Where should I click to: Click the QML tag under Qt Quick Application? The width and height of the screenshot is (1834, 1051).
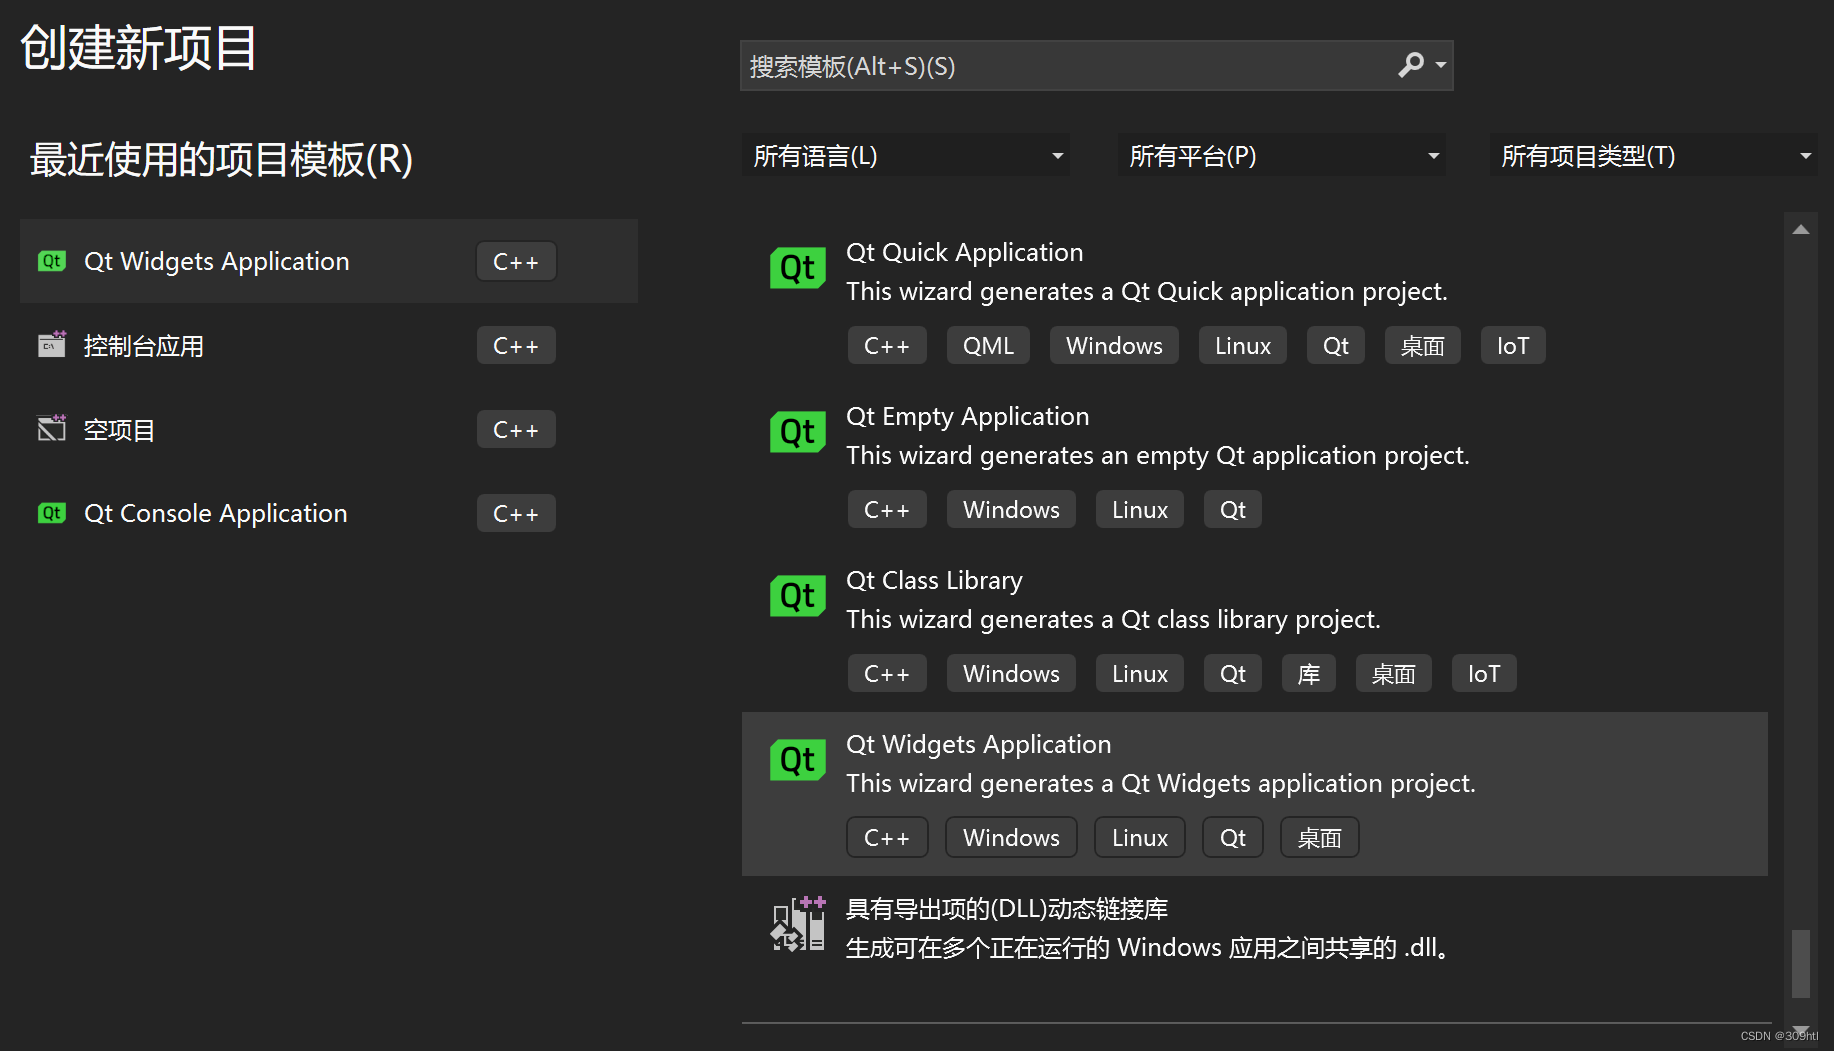click(987, 345)
